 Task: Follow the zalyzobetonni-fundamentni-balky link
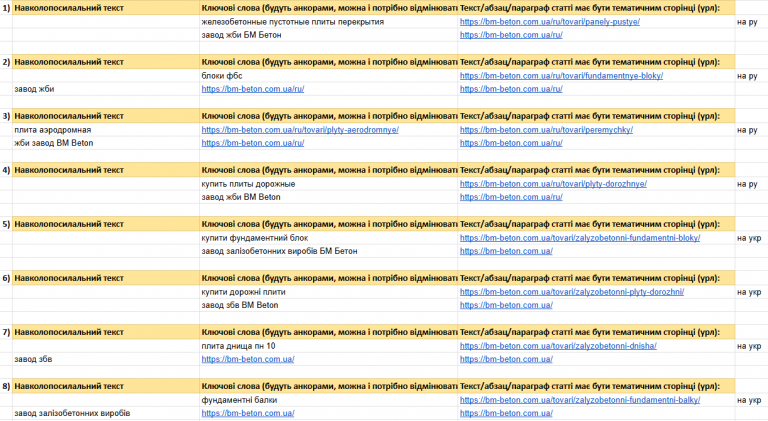[x=580, y=400]
